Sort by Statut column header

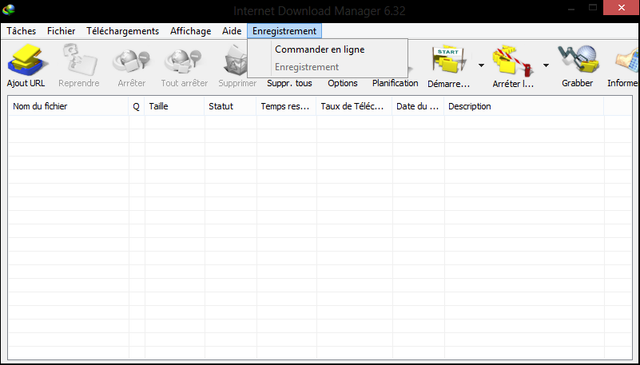[x=230, y=107]
